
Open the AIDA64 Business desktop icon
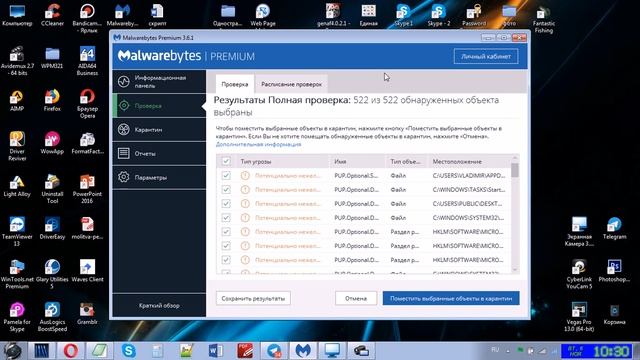(x=87, y=61)
